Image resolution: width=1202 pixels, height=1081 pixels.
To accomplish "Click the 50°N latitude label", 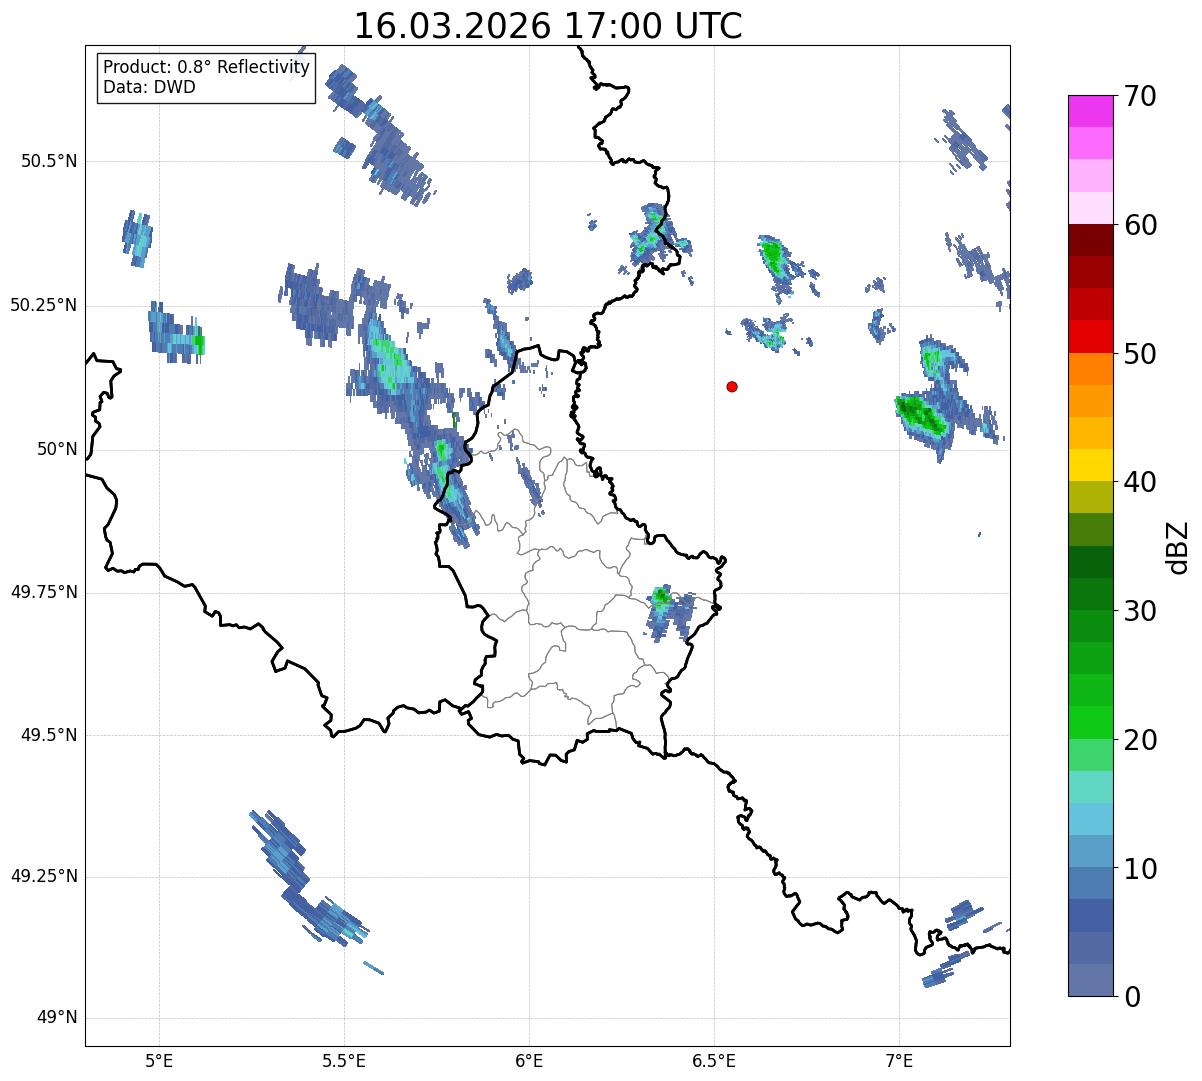I will pos(57,449).
